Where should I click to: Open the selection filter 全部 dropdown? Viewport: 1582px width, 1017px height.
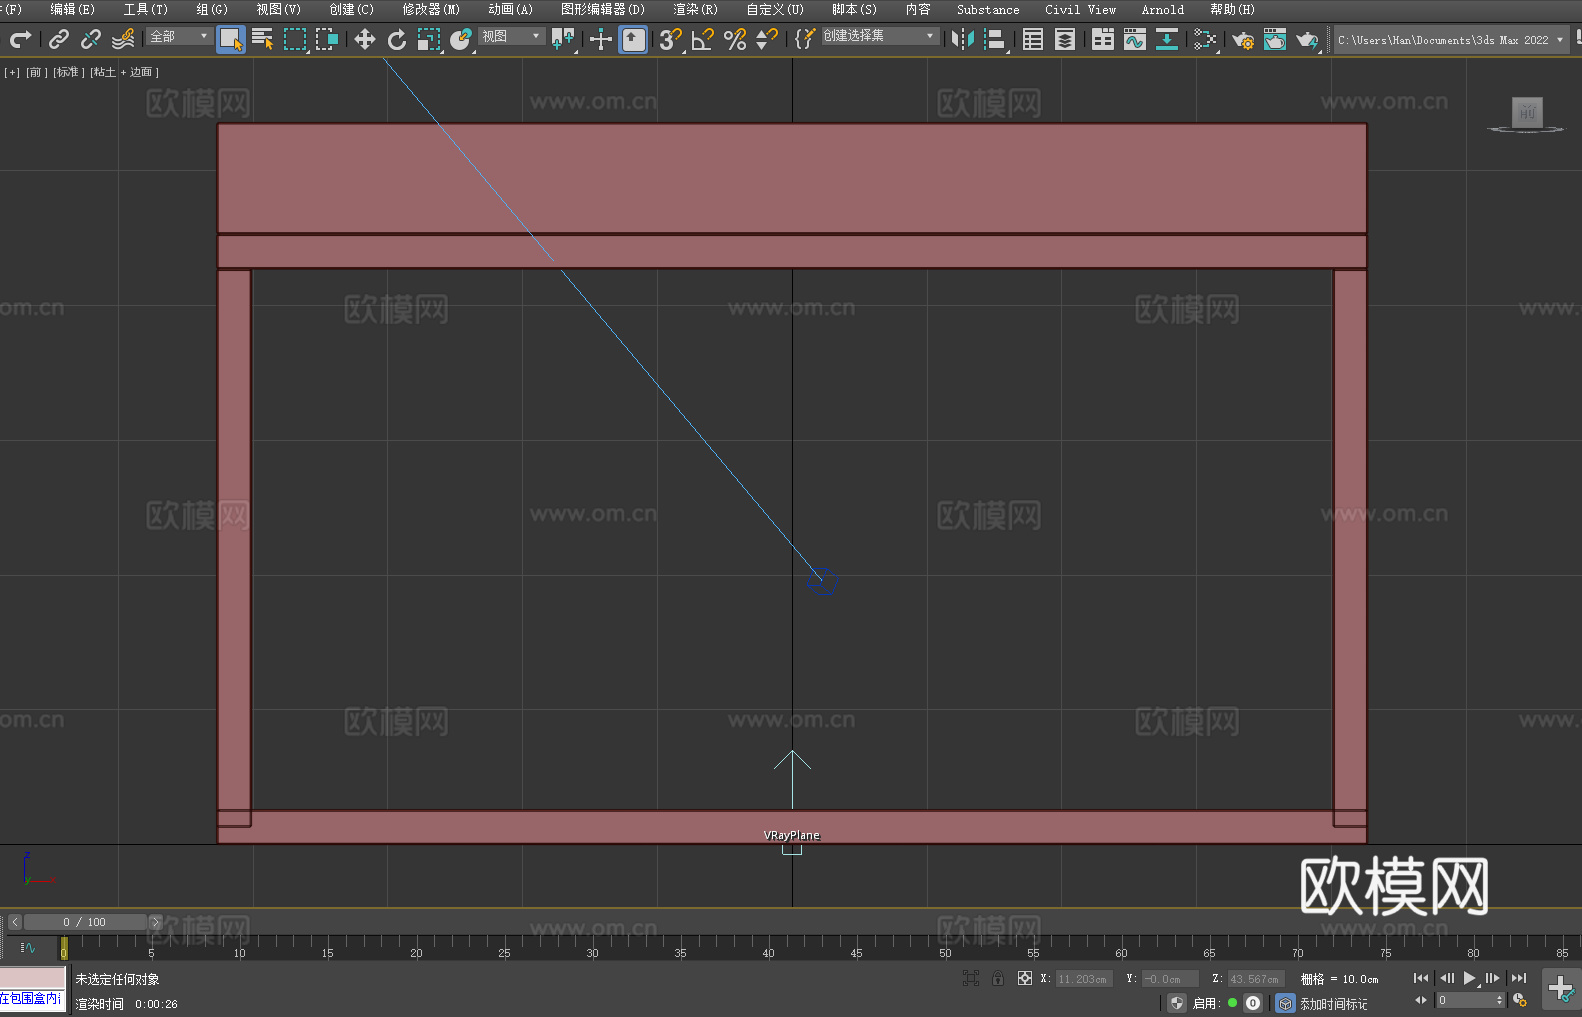coord(180,36)
